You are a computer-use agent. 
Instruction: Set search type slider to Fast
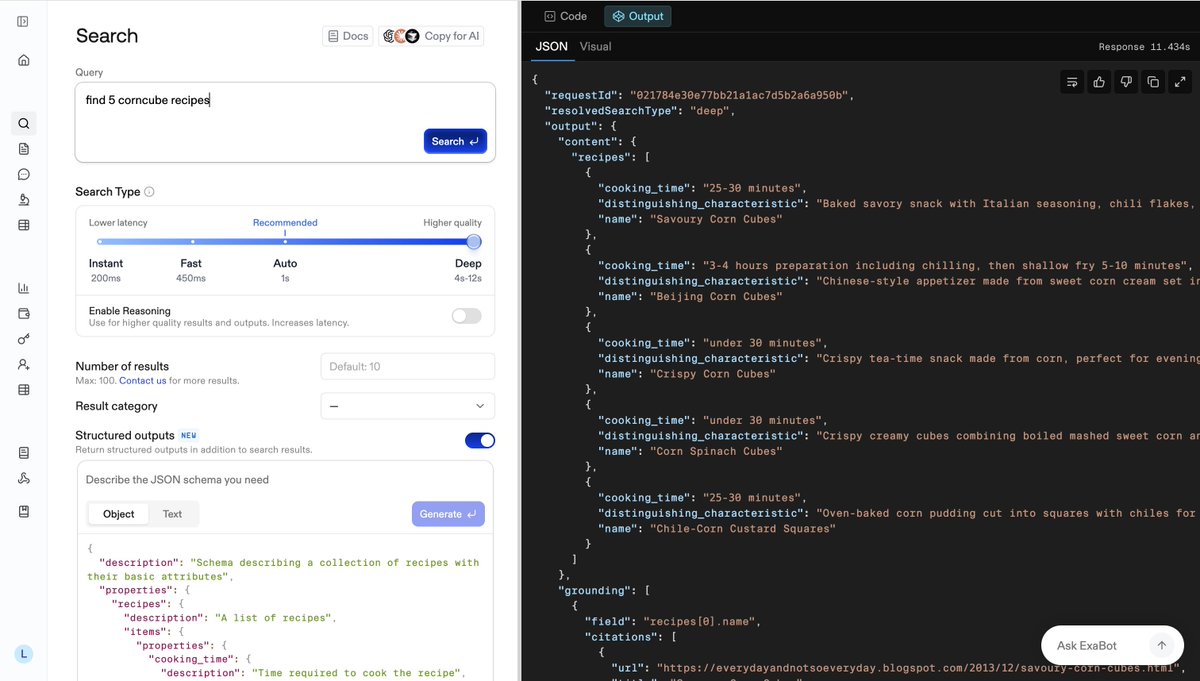193,242
